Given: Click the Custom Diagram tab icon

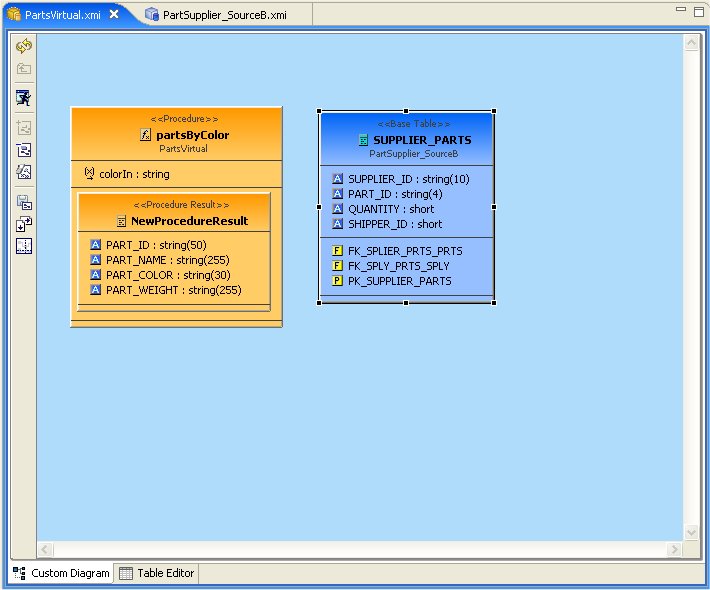Looking at the screenshot, I should click(19, 573).
